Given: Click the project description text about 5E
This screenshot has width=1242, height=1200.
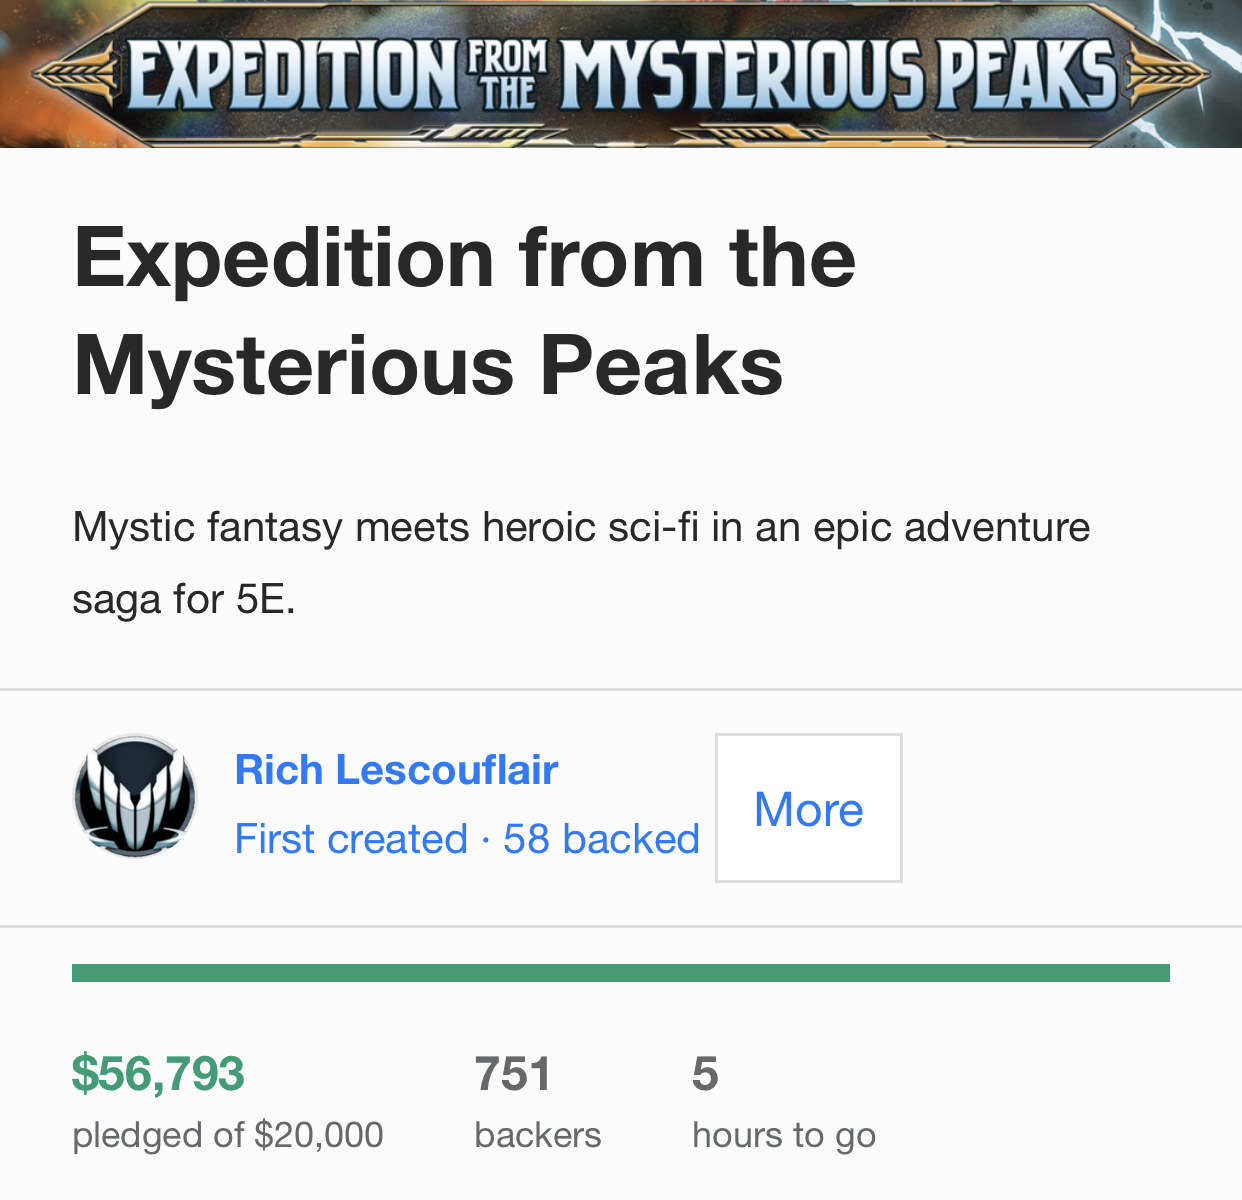Looking at the screenshot, I should click(x=580, y=562).
